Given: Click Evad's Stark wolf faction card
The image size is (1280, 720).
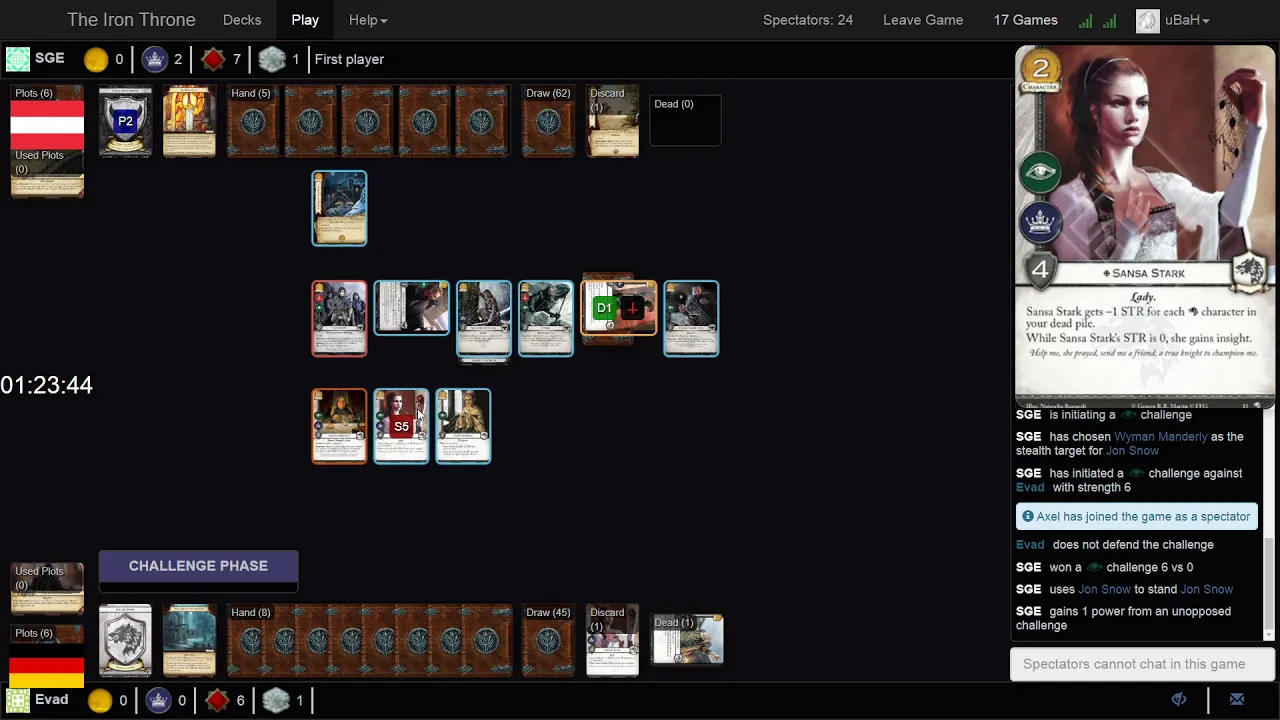Looking at the screenshot, I should 125,641.
